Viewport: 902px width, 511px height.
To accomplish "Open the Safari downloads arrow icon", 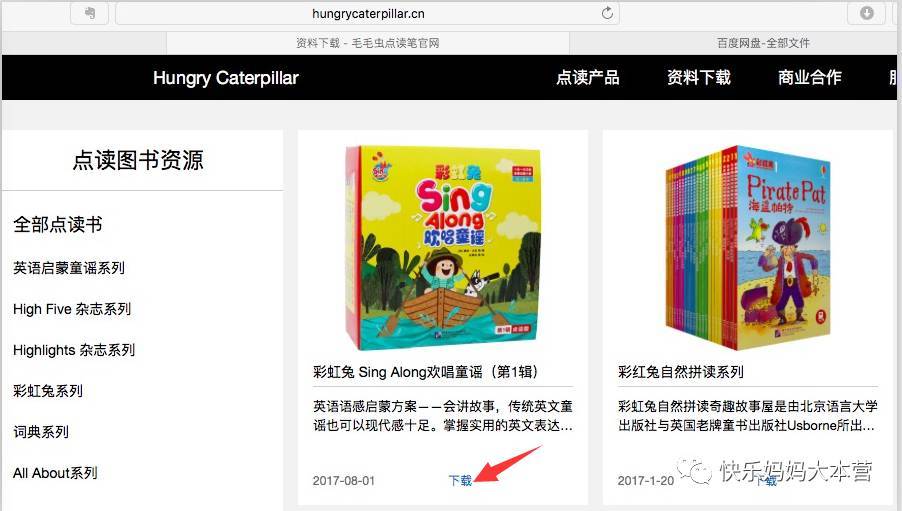I will click(x=866, y=13).
